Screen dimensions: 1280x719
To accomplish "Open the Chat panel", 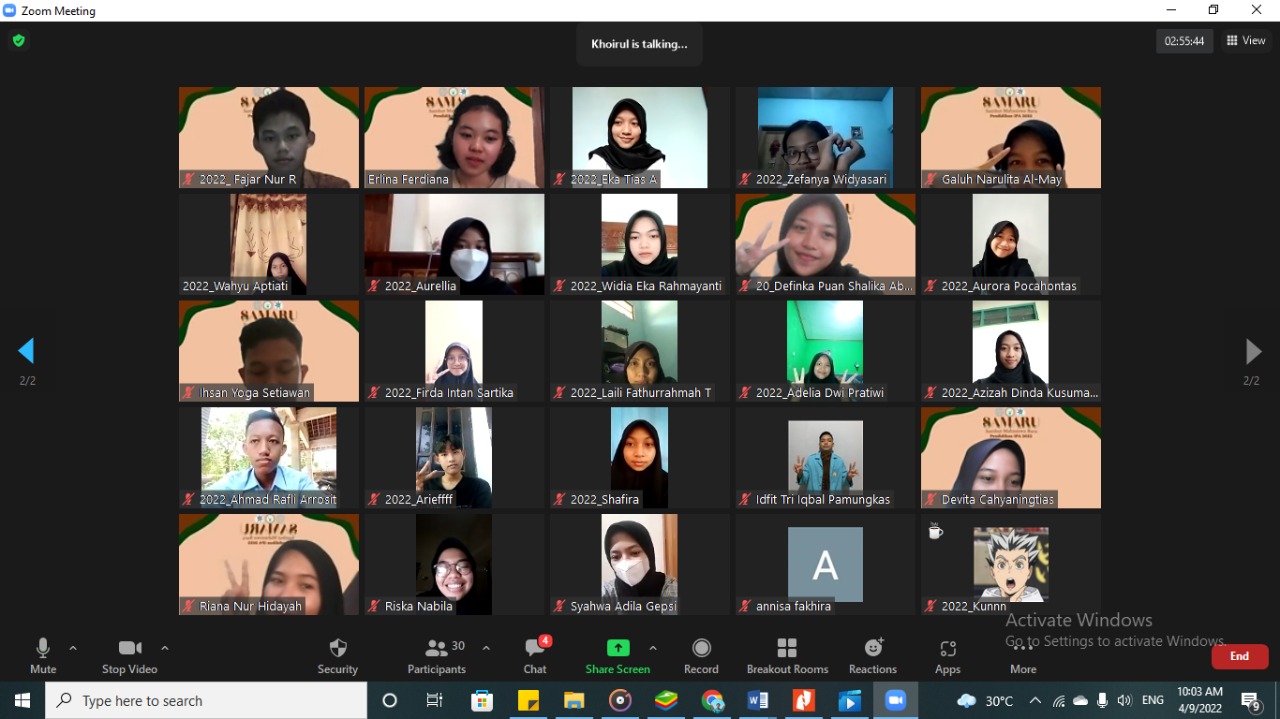I will tap(535, 655).
